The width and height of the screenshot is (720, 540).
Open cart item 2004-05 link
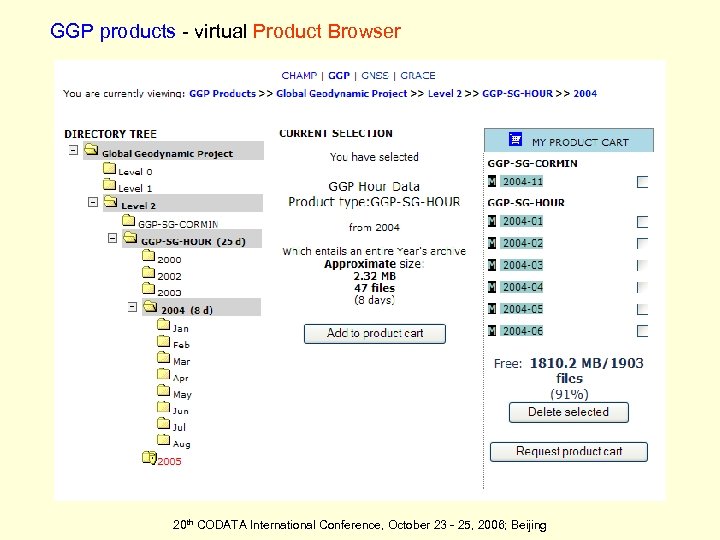pyautogui.click(x=523, y=309)
